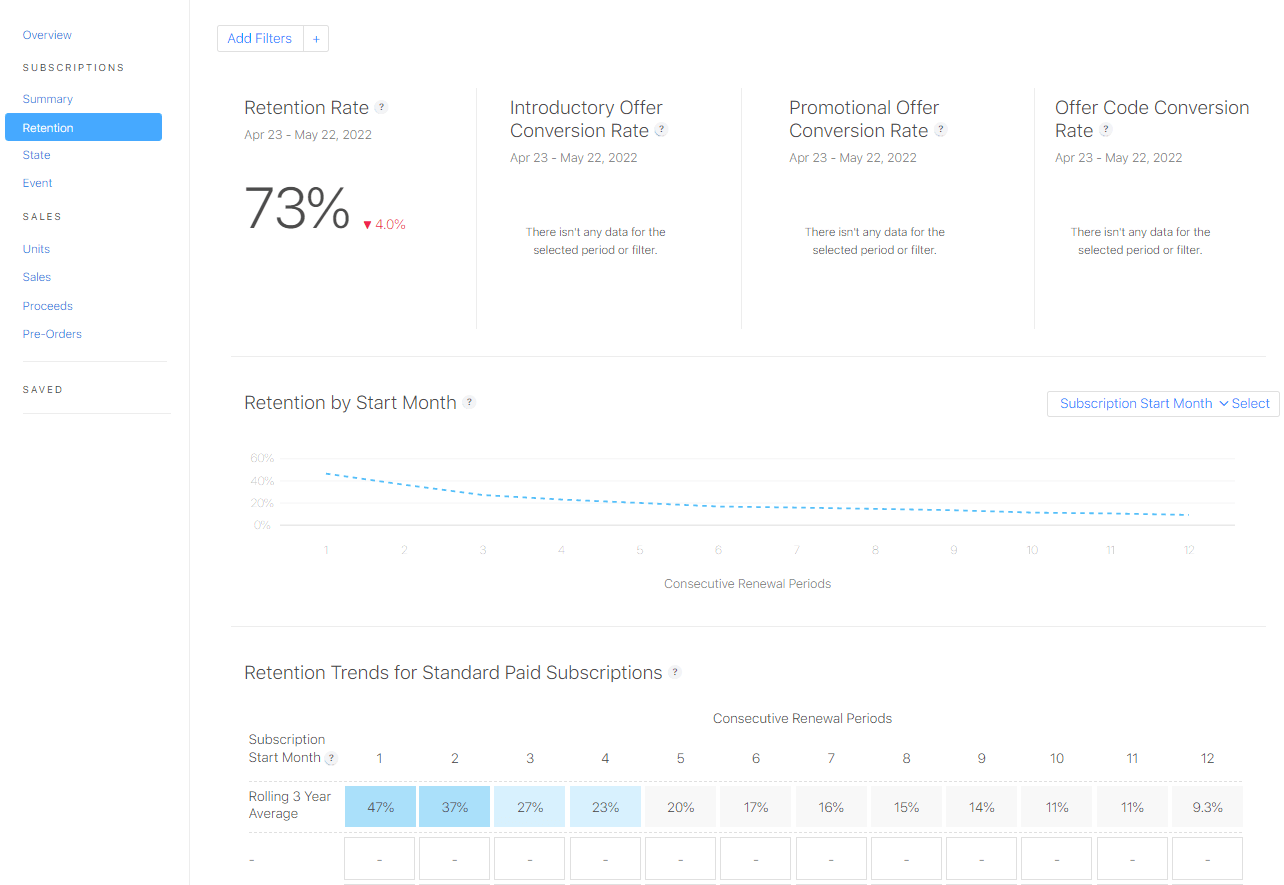Click the Offer Code Conversion Rate help icon
This screenshot has width=1284, height=885.
1105,130
